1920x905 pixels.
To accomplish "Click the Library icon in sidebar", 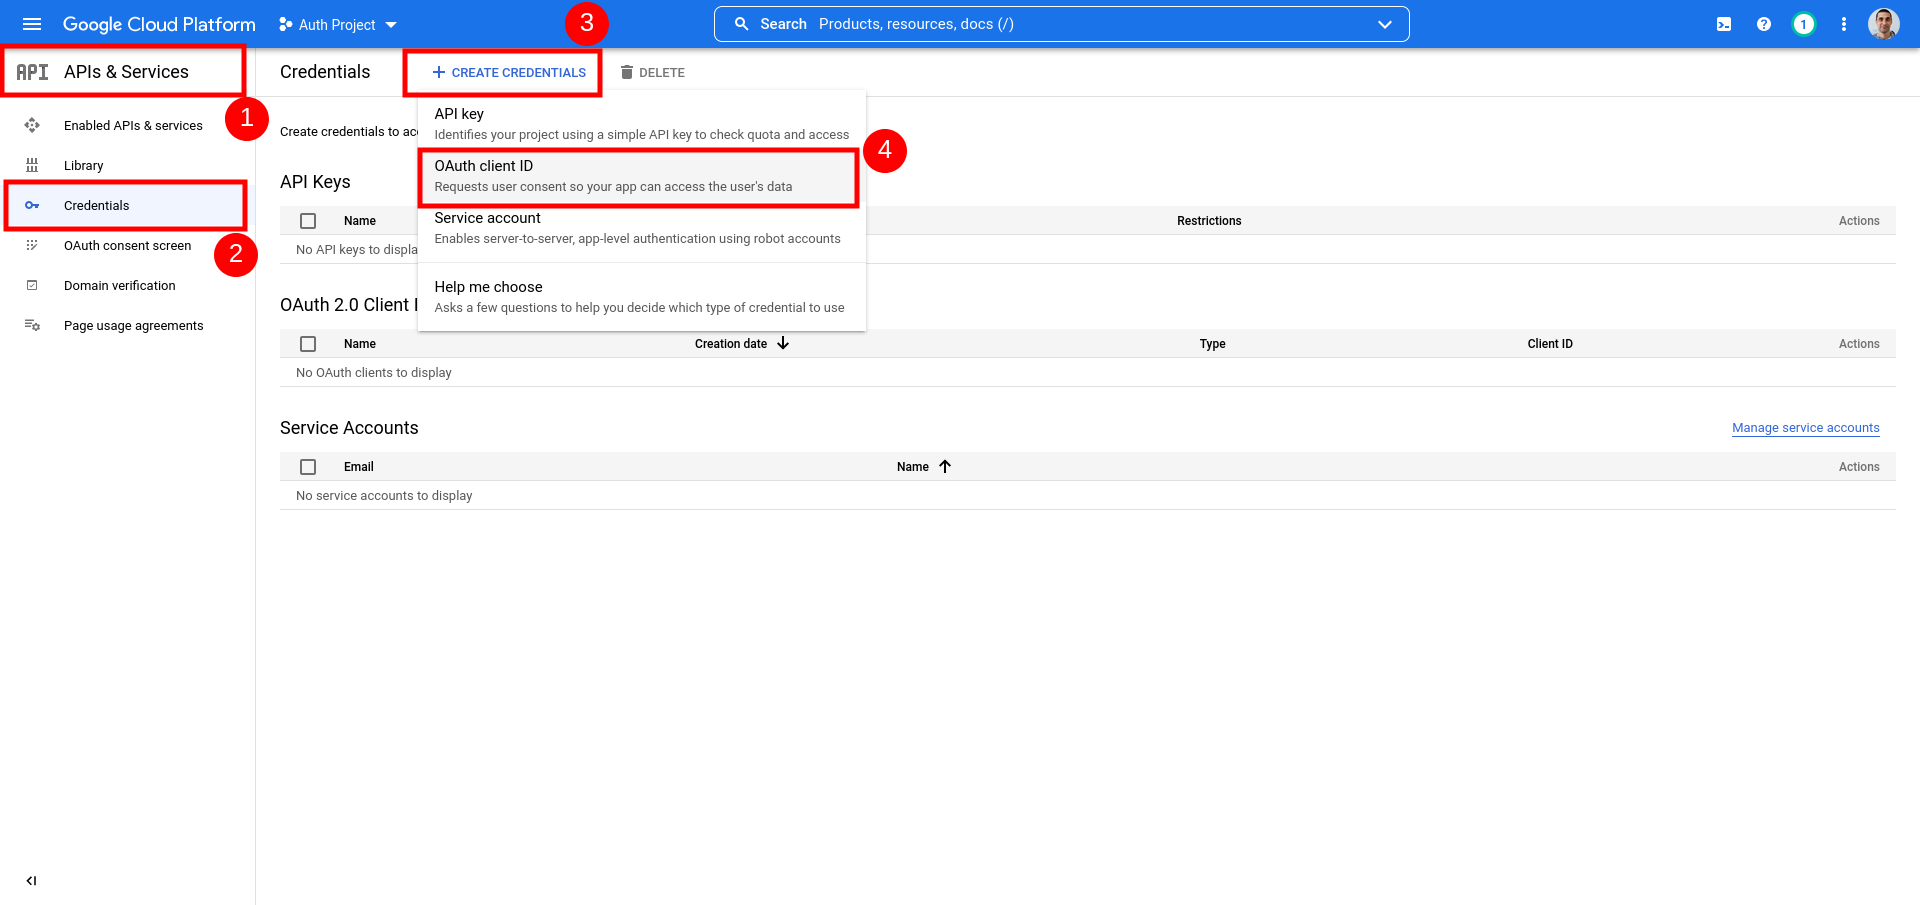I will [x=32, y=165].
